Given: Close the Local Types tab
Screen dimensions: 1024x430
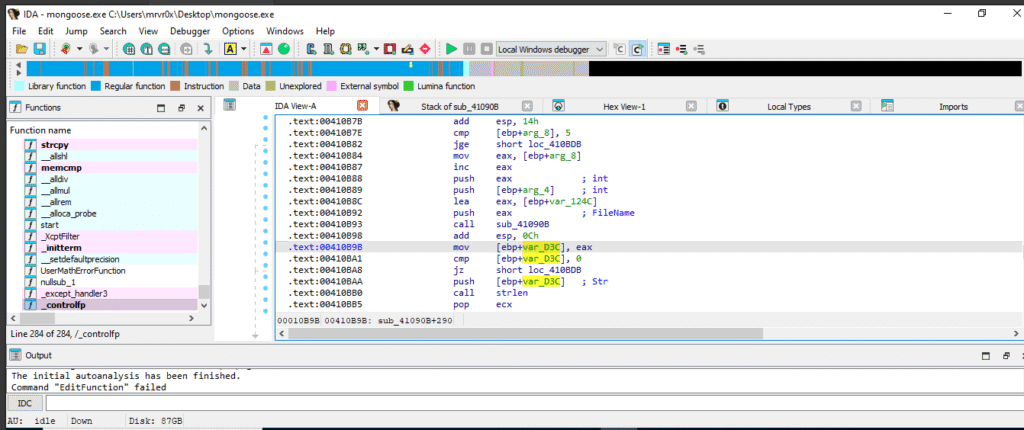Looking at the screenshot, I should (856, 106).
